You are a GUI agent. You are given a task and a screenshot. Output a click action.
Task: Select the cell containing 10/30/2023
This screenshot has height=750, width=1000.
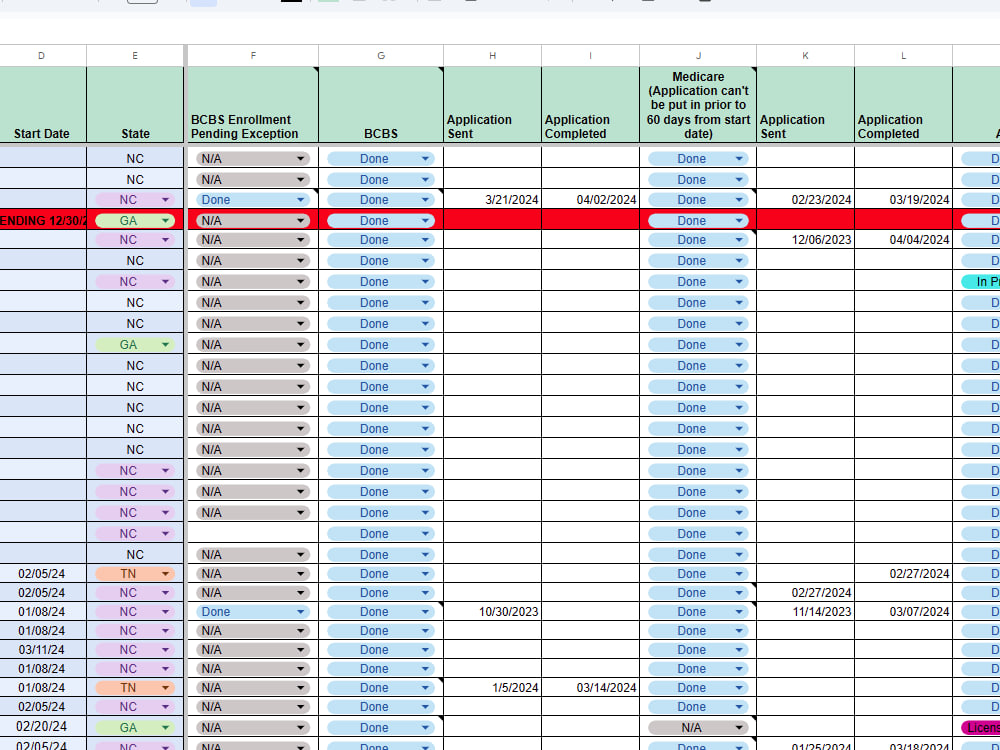492,612
